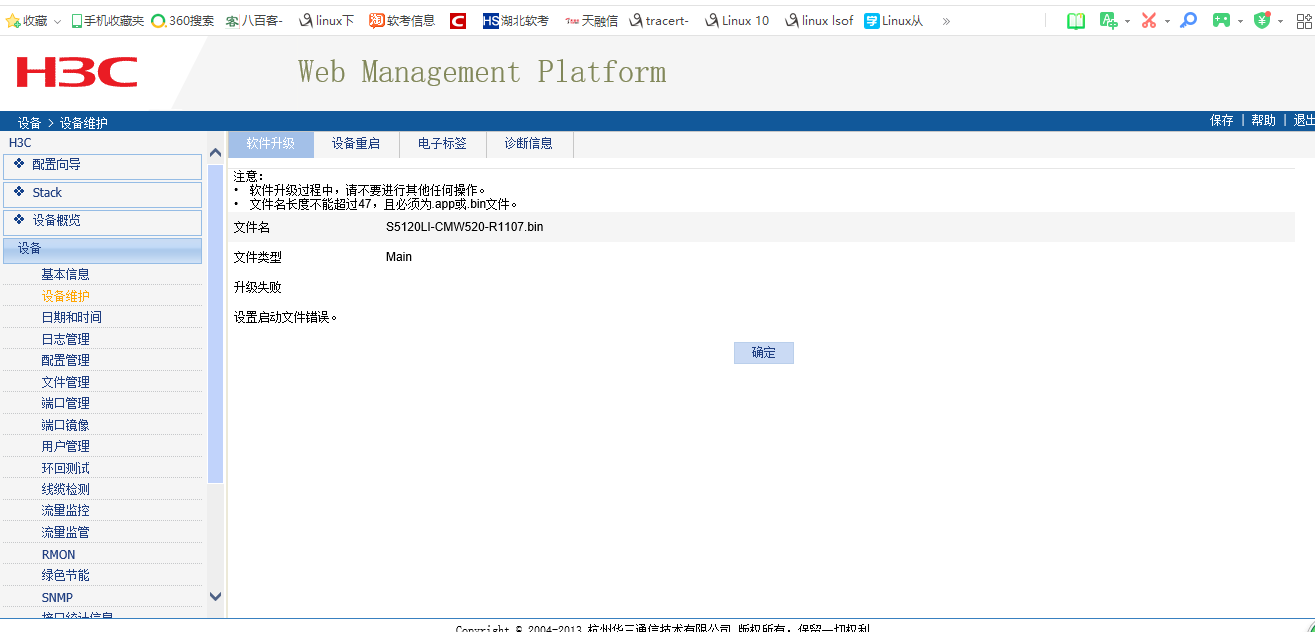Open 基本信息 in sidebar

tap(65, 274)
